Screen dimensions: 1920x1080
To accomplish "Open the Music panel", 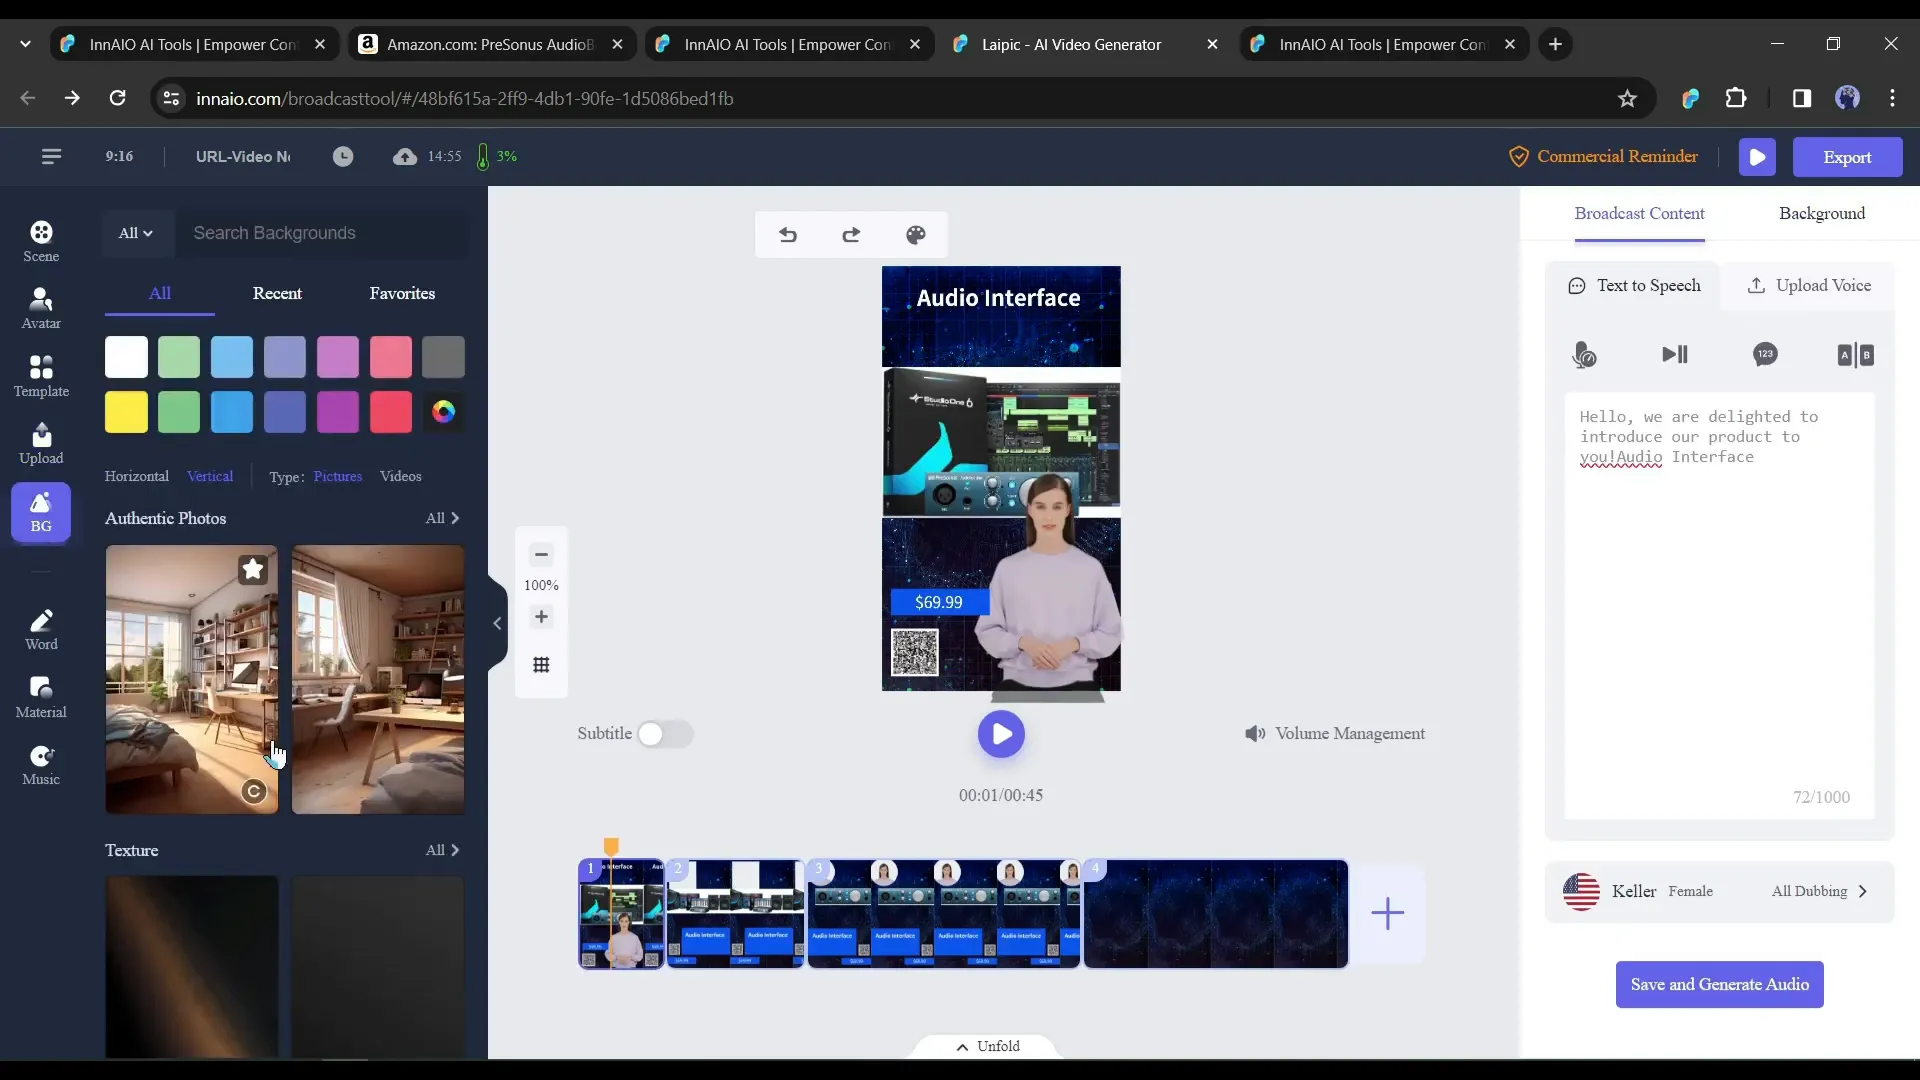I will [x=41, y=765].
